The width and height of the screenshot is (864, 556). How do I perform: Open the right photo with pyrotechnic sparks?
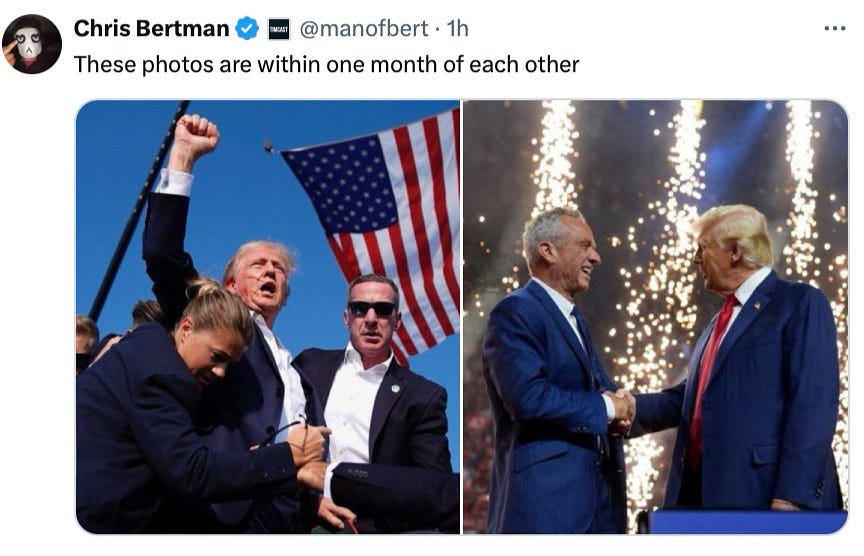(656, 317)
